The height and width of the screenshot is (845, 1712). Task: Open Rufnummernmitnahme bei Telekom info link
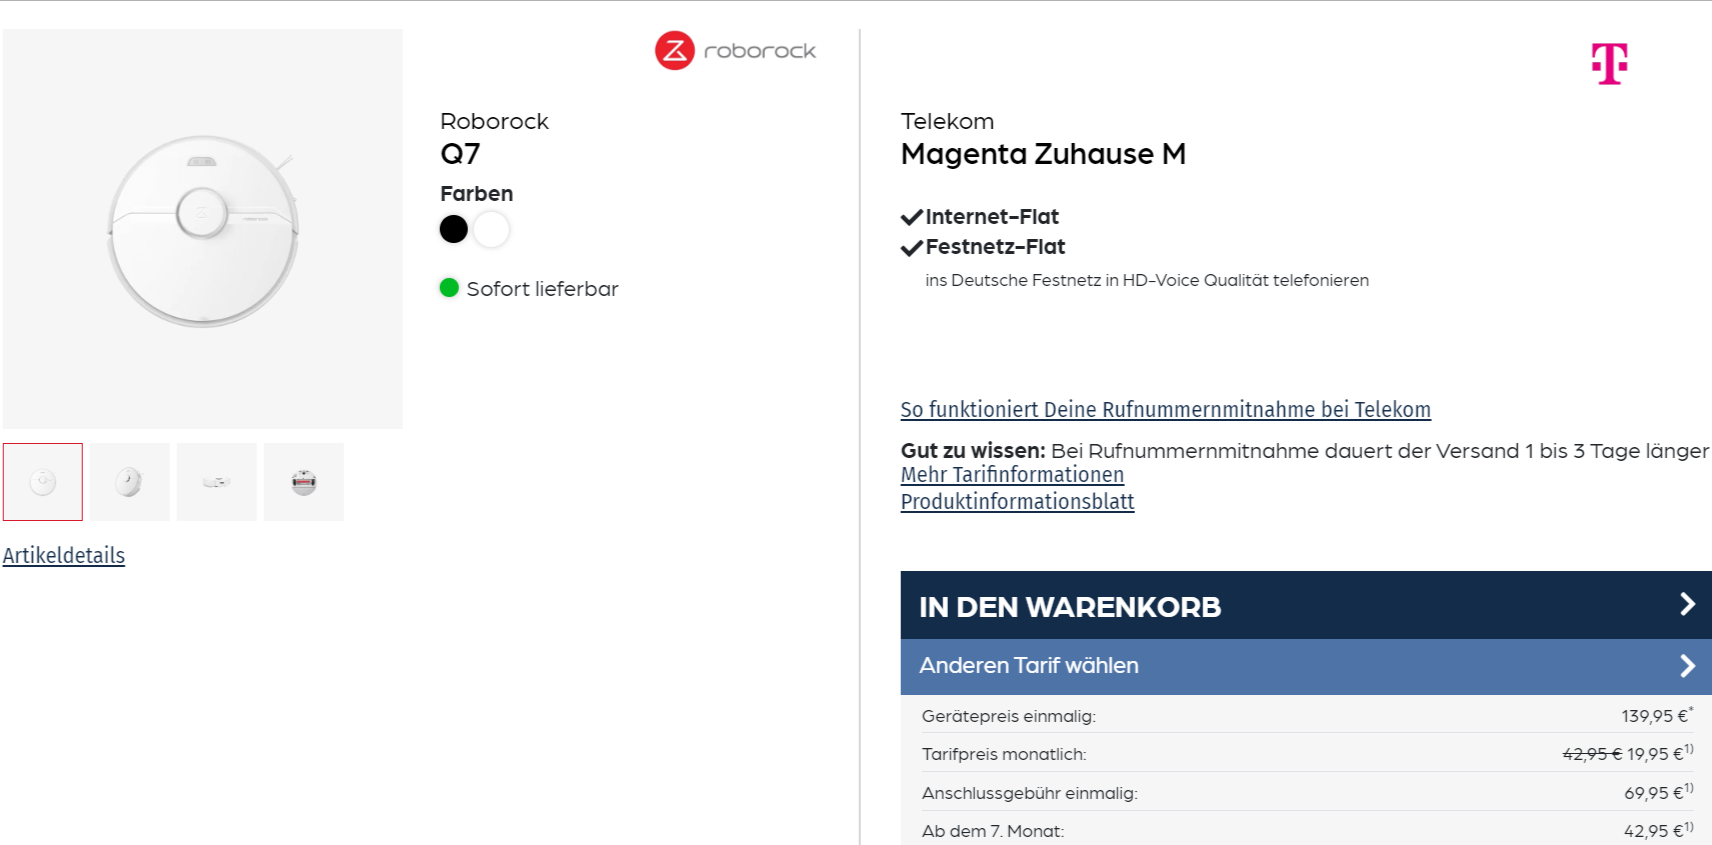tap(1166, 409)
